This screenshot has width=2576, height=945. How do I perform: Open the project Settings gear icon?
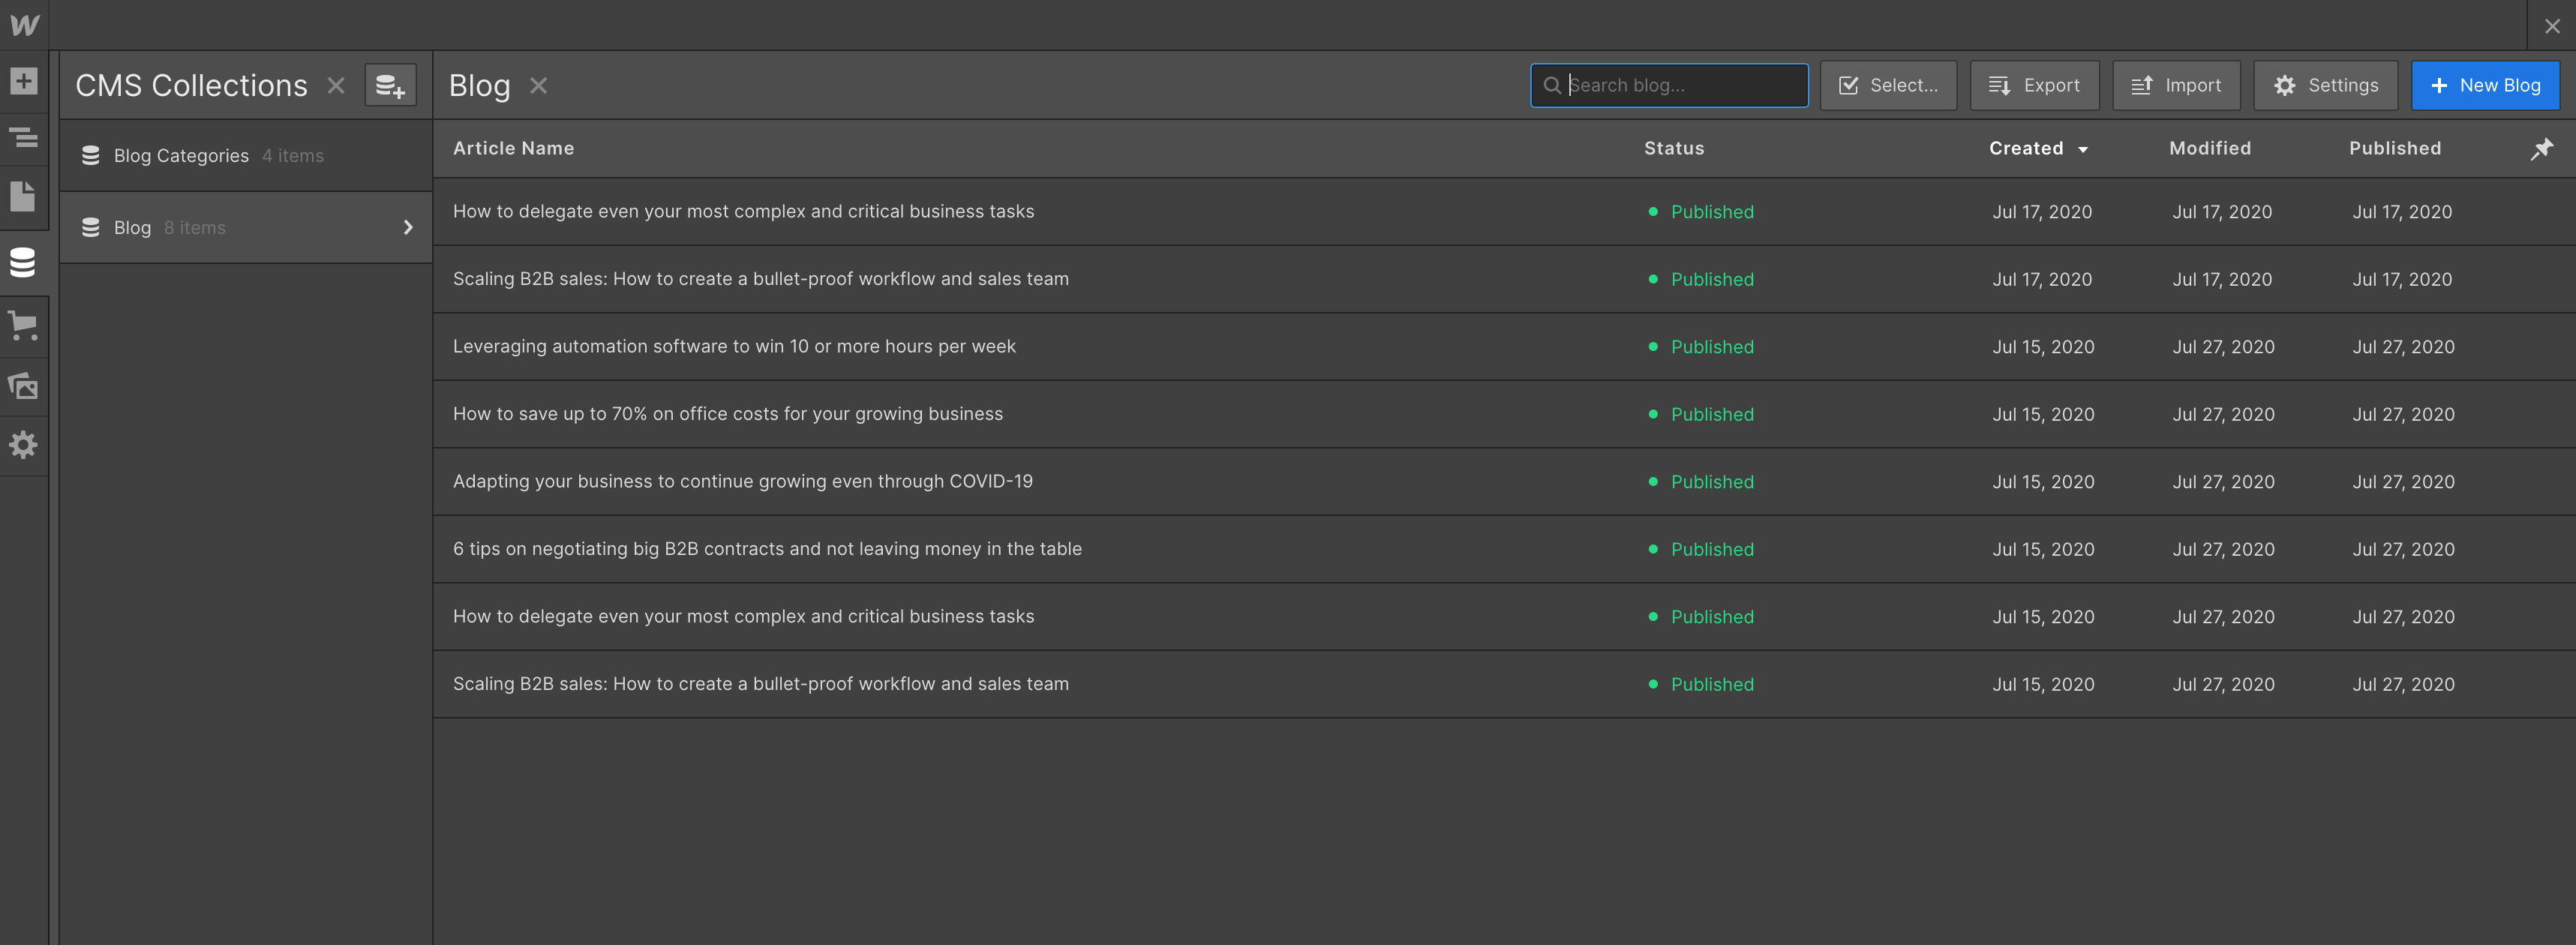pyautogui.click(x=24, y=445)
